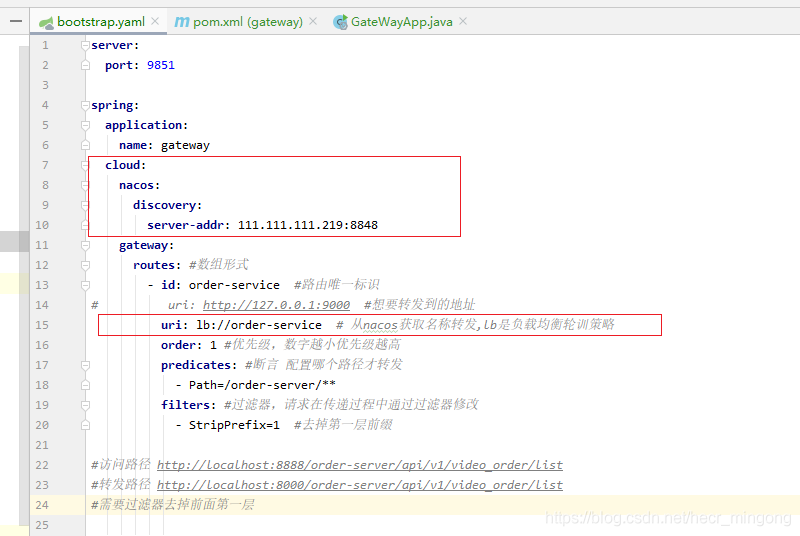Image resolution: width=800 pixels, height=536 pixels.
Task: Collapse the nacos: block fold marker
Action: click(x=85, y=185)
